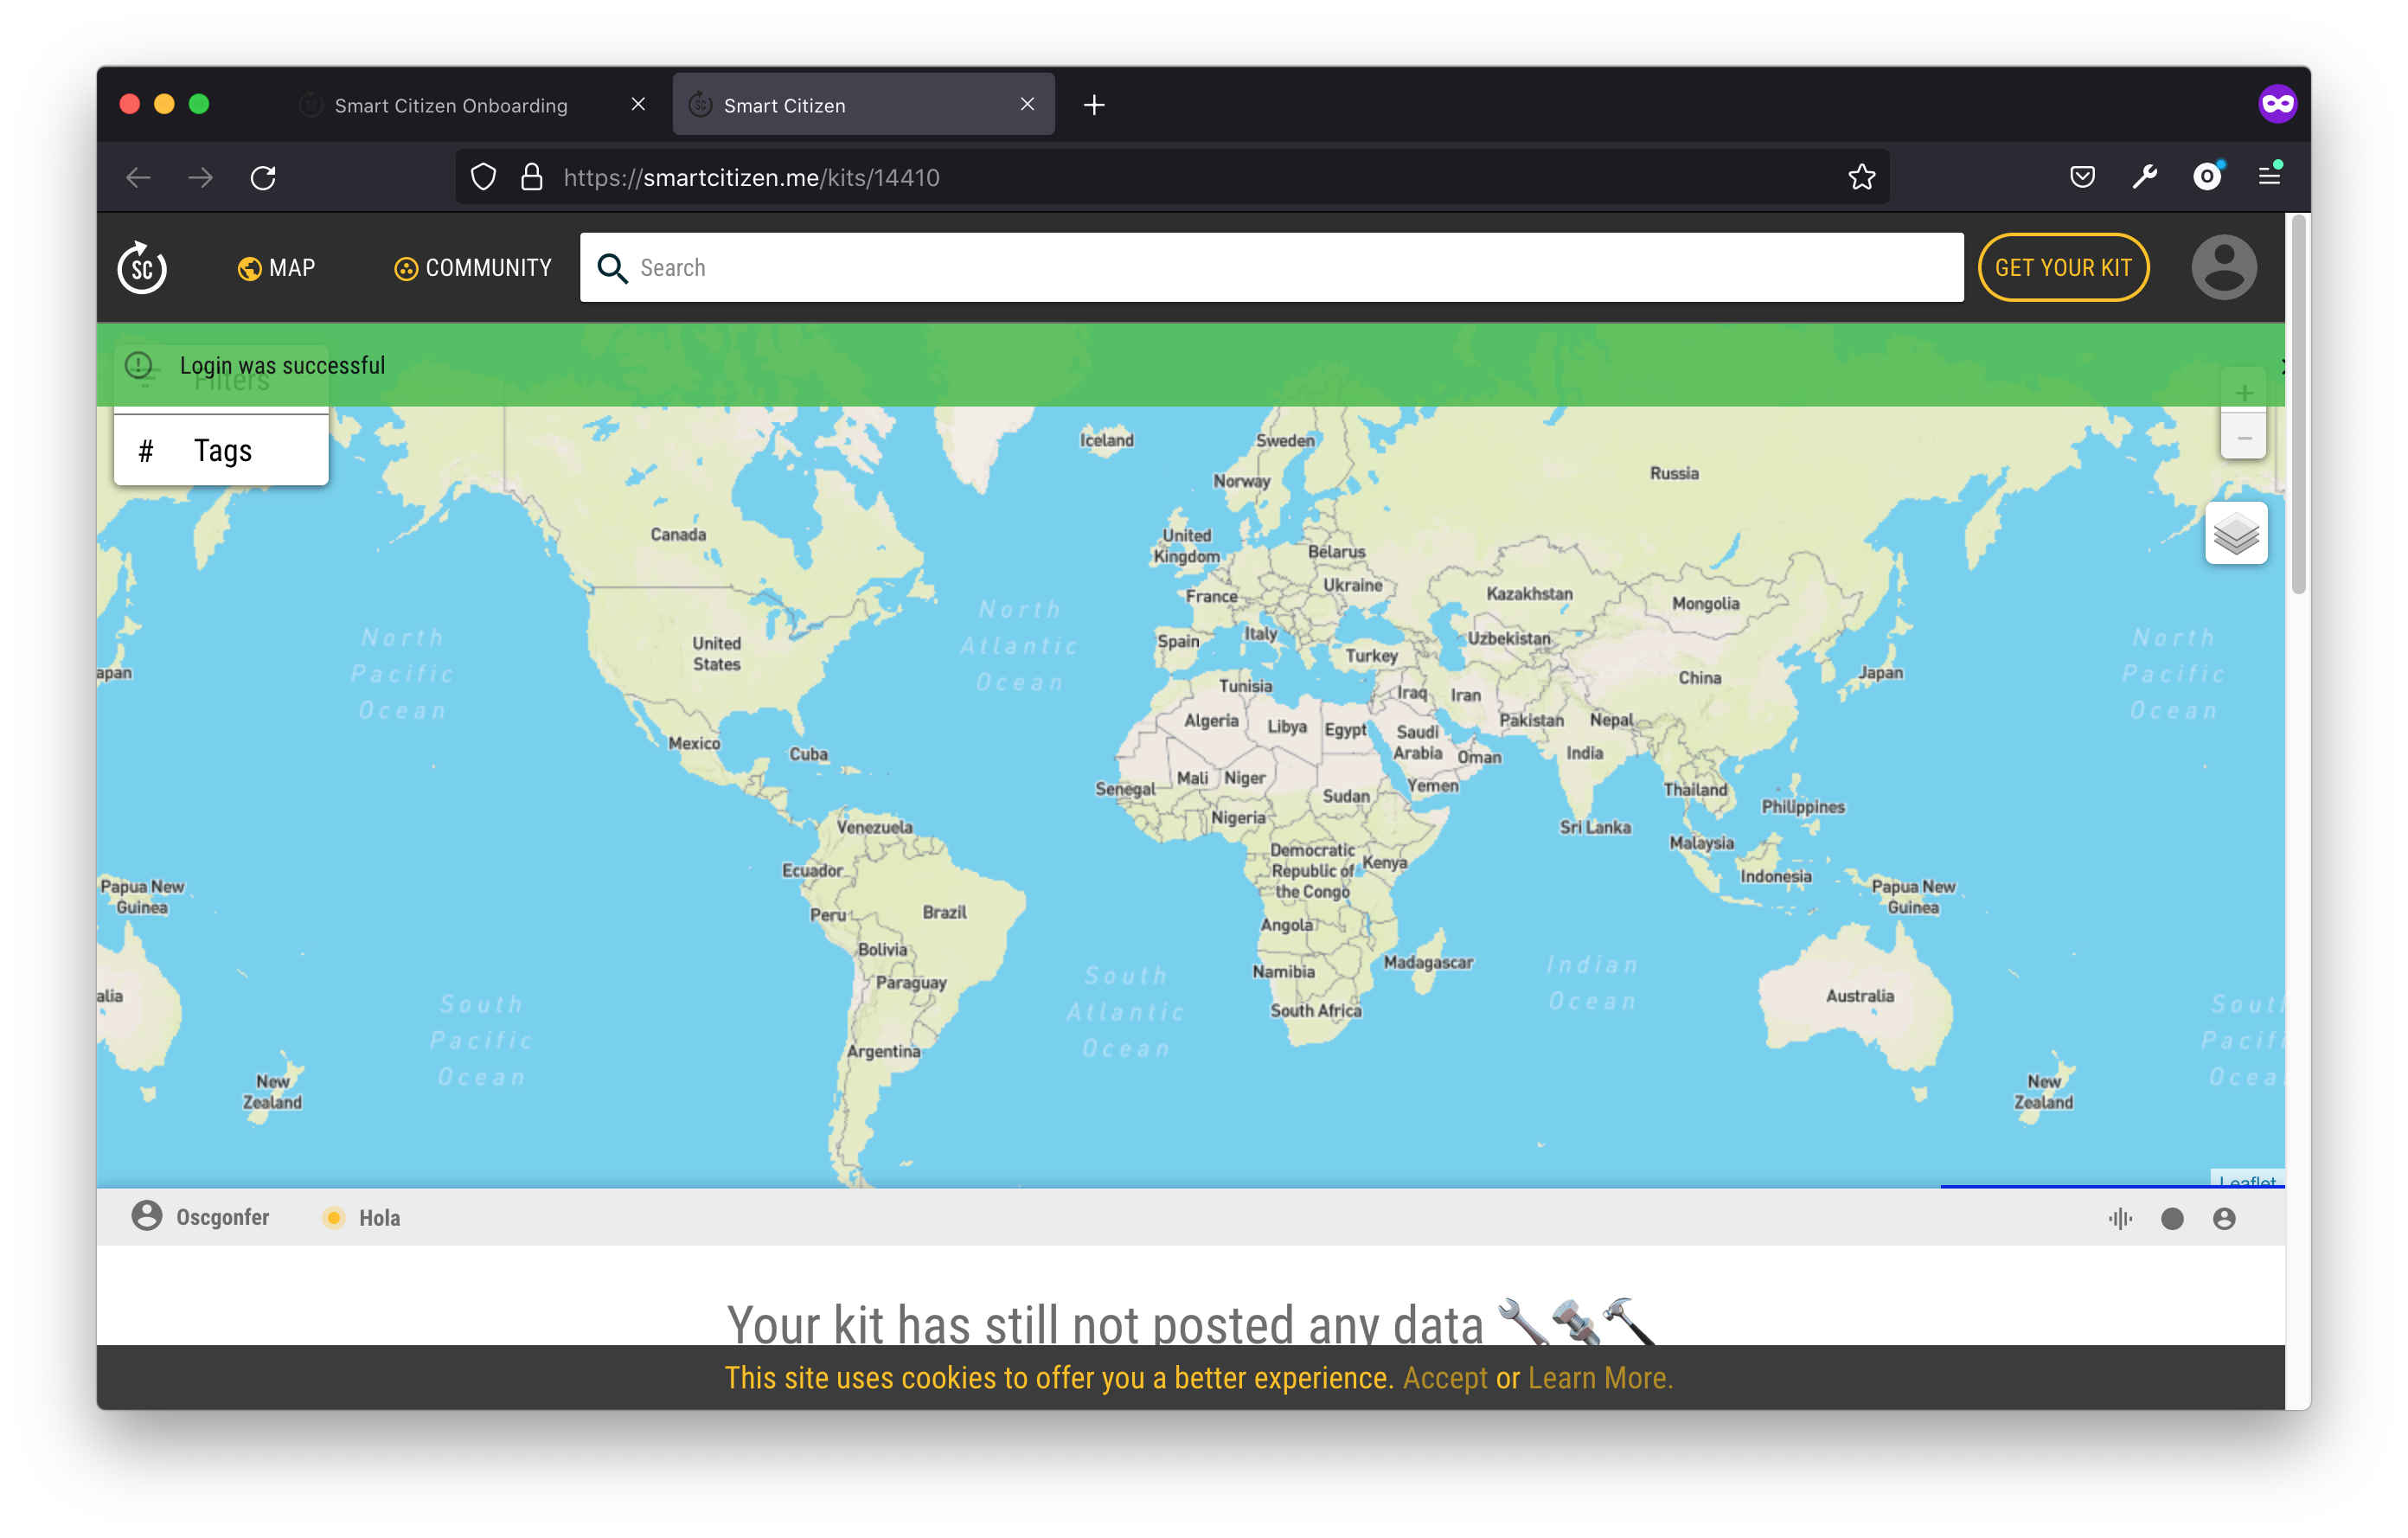The height and width of the screenshot is (1538, 2408).
Task: Click the Oscgonfer user avatar icon
Action: coord(147,1216)
